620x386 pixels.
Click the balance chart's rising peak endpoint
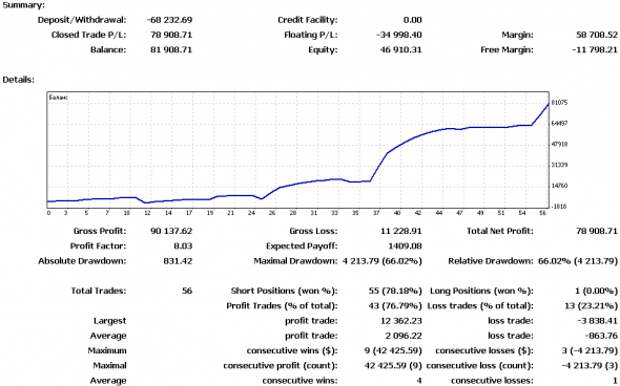point(548,104)
